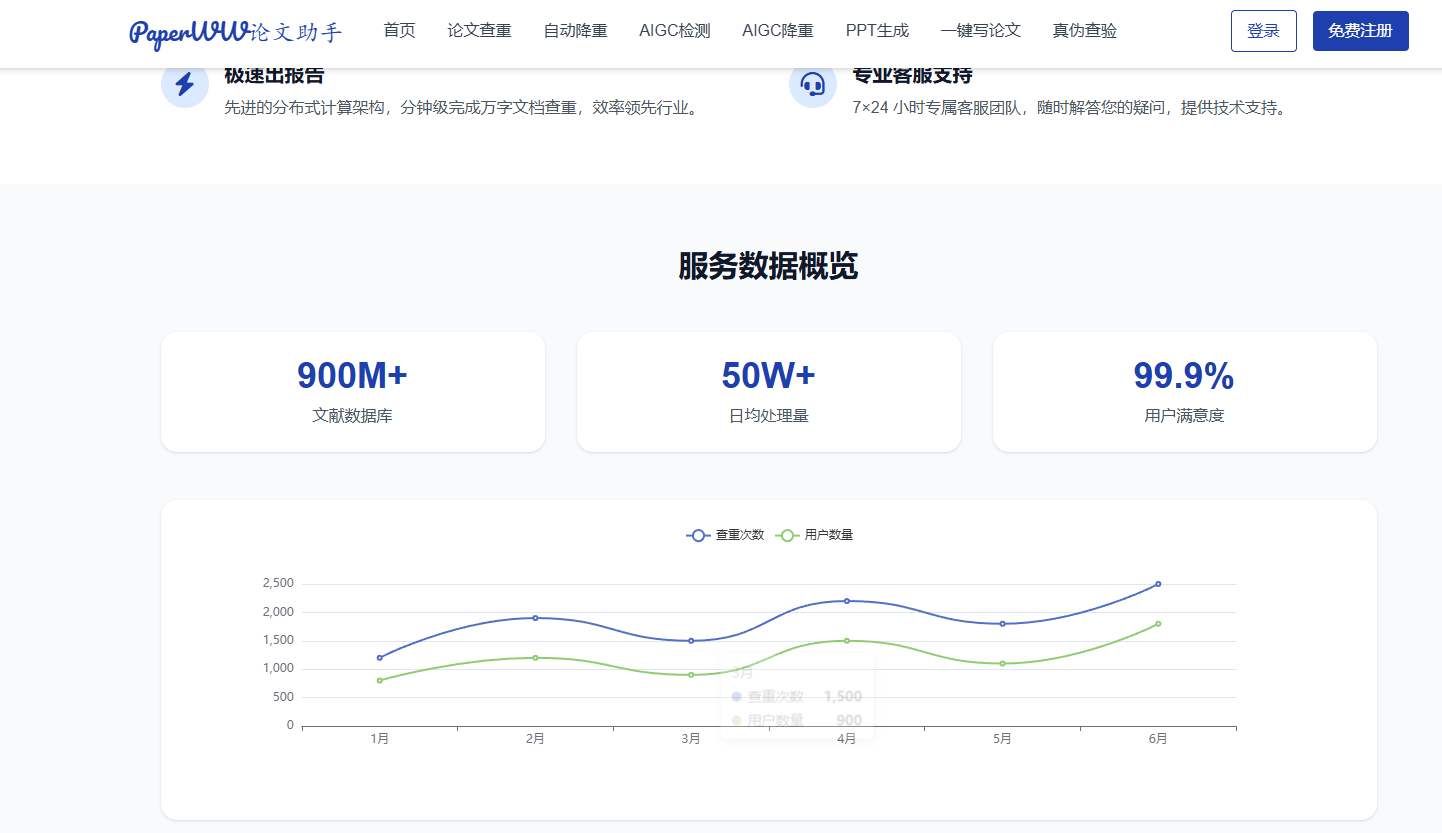Open the 论文查重 nav item
Viewport: 1442px width, 833px height.
click(x=479, y=31)
